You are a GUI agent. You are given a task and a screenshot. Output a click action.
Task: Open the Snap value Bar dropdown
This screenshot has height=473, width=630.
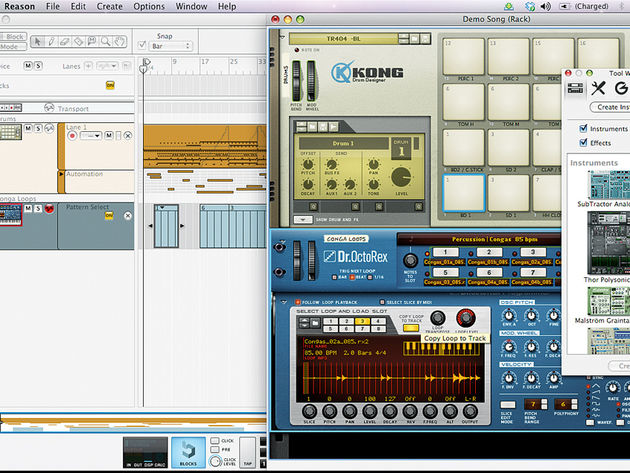tap(171, 46)
